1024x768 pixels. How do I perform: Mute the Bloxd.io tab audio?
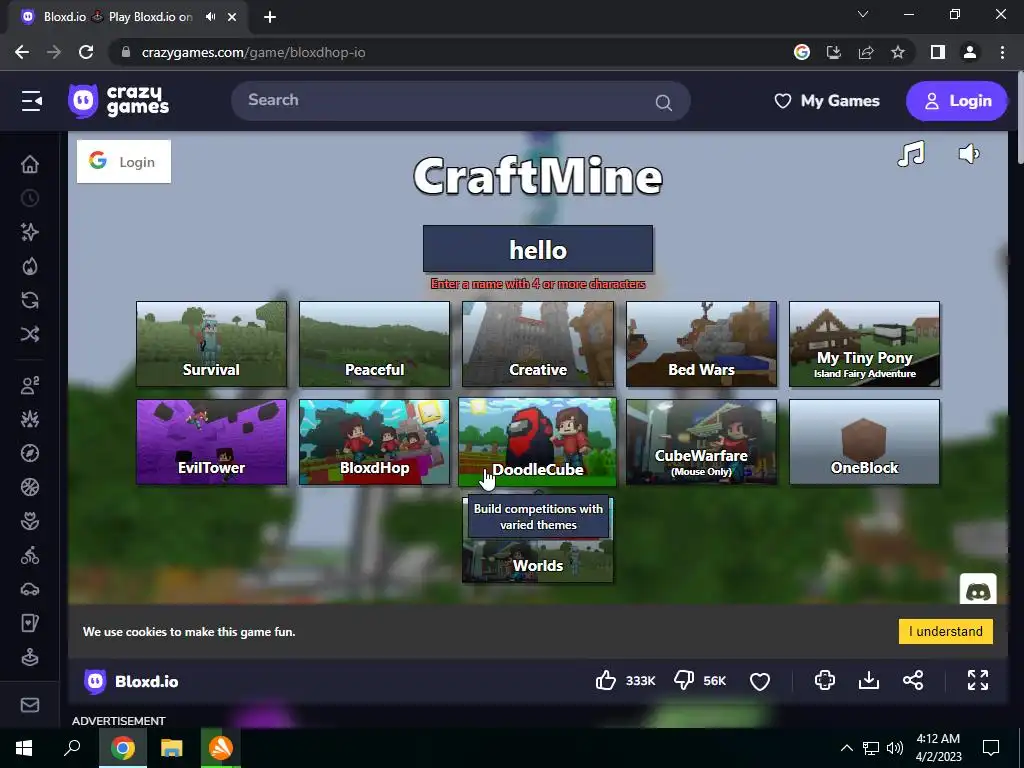point(210,17)
